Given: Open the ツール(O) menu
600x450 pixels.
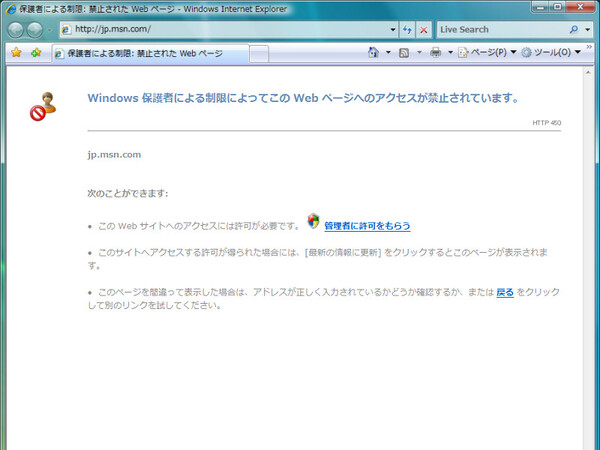Looking at the screenshot, I should pyautogui.click(x=551, y=52).
